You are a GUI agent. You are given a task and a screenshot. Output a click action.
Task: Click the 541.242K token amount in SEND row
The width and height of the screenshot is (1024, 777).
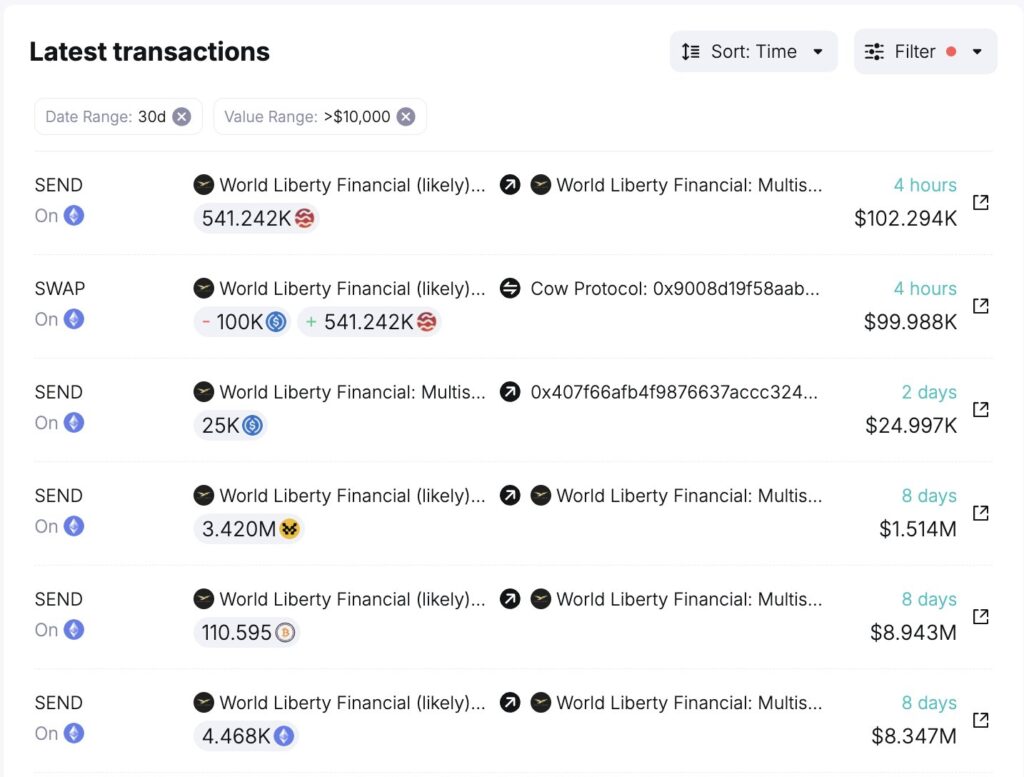(x=257, y=218)
